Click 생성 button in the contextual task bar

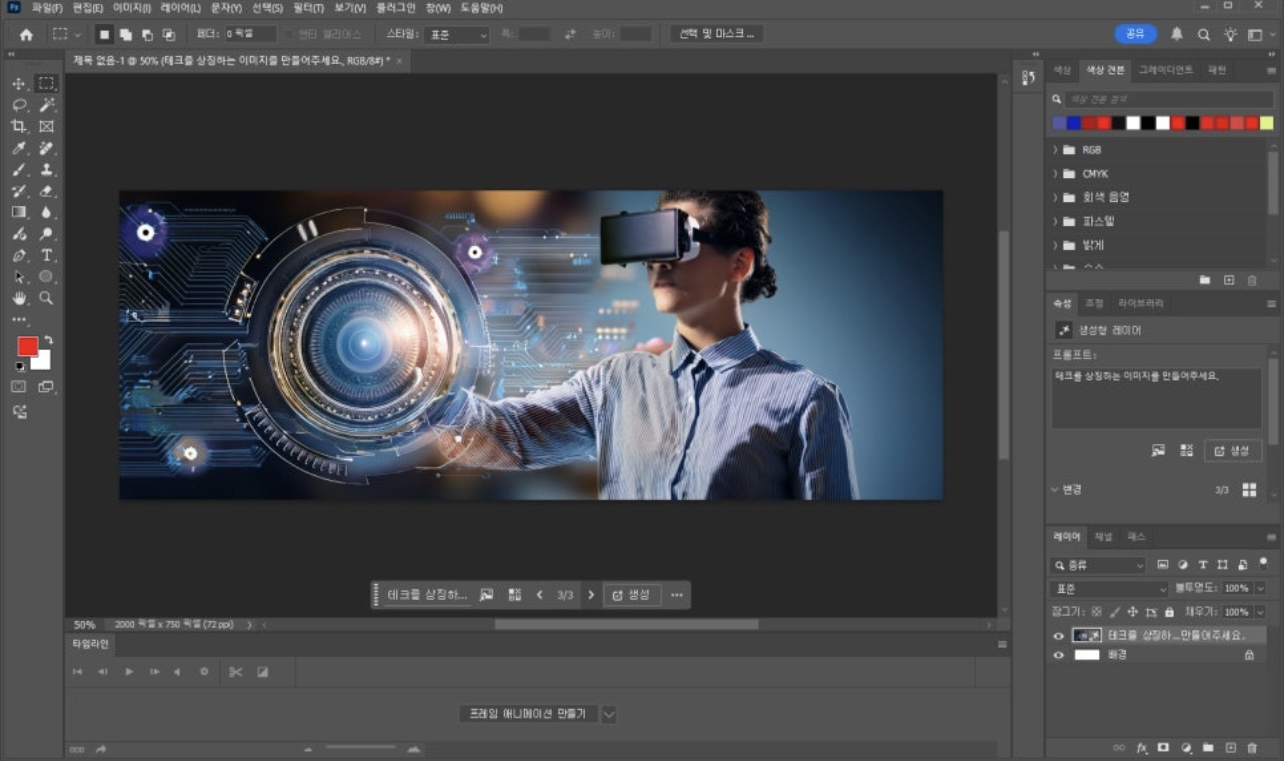tap(631, 595)
